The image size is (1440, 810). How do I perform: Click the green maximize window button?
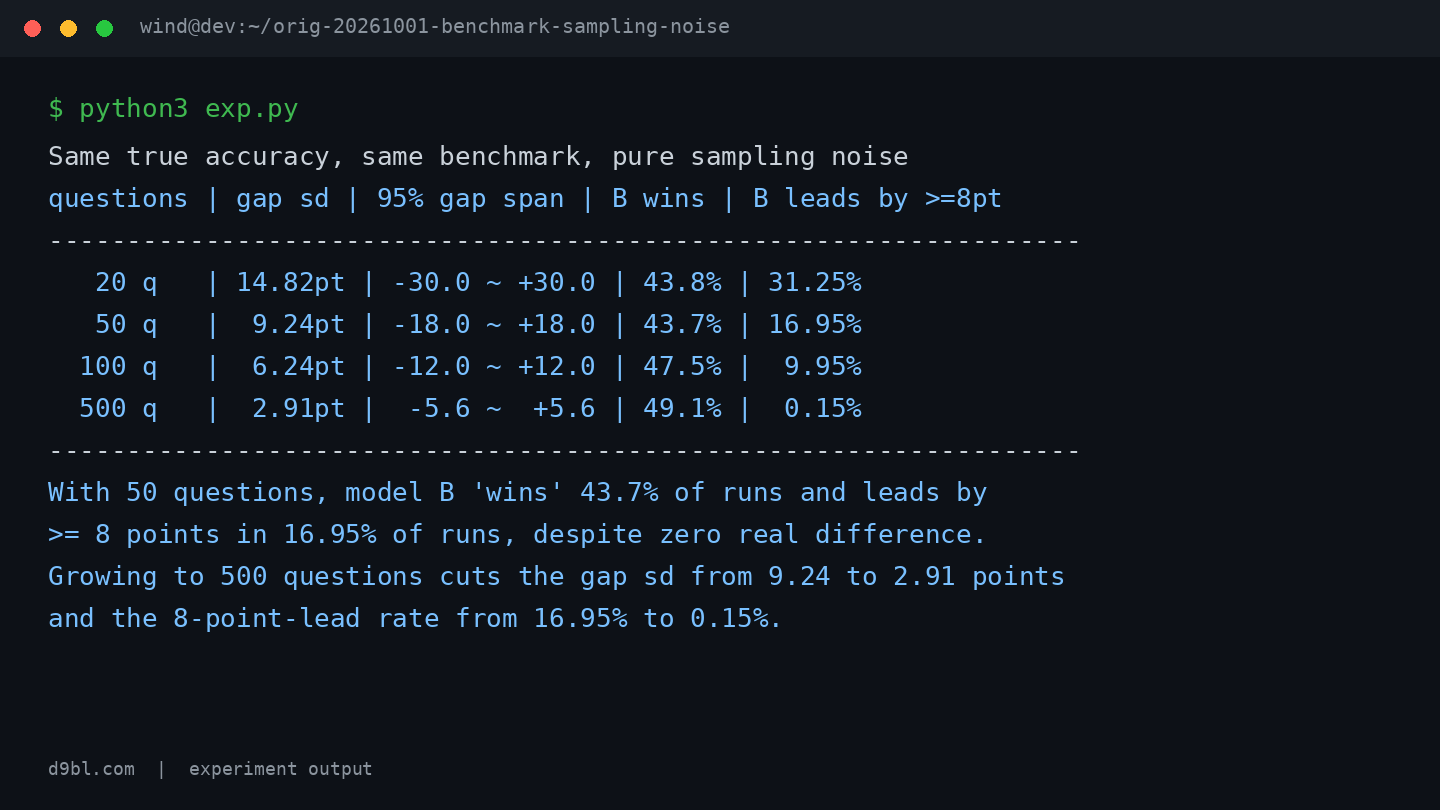104,28
